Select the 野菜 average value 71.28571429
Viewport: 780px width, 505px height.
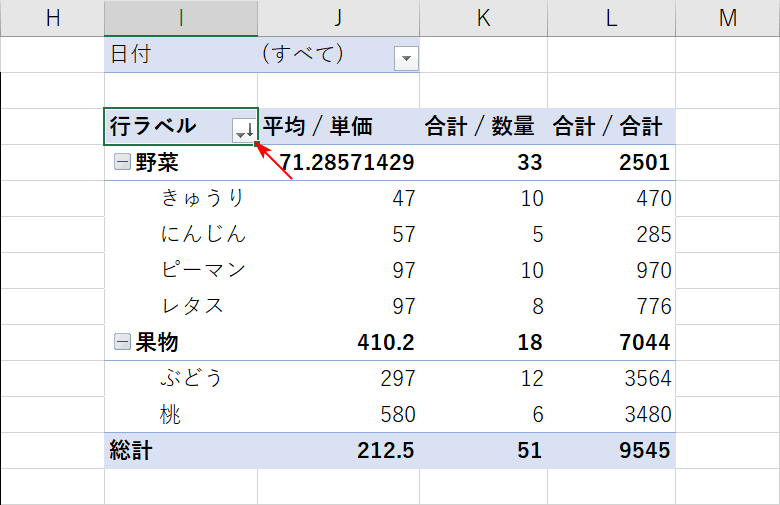click(x=346, y=162)
